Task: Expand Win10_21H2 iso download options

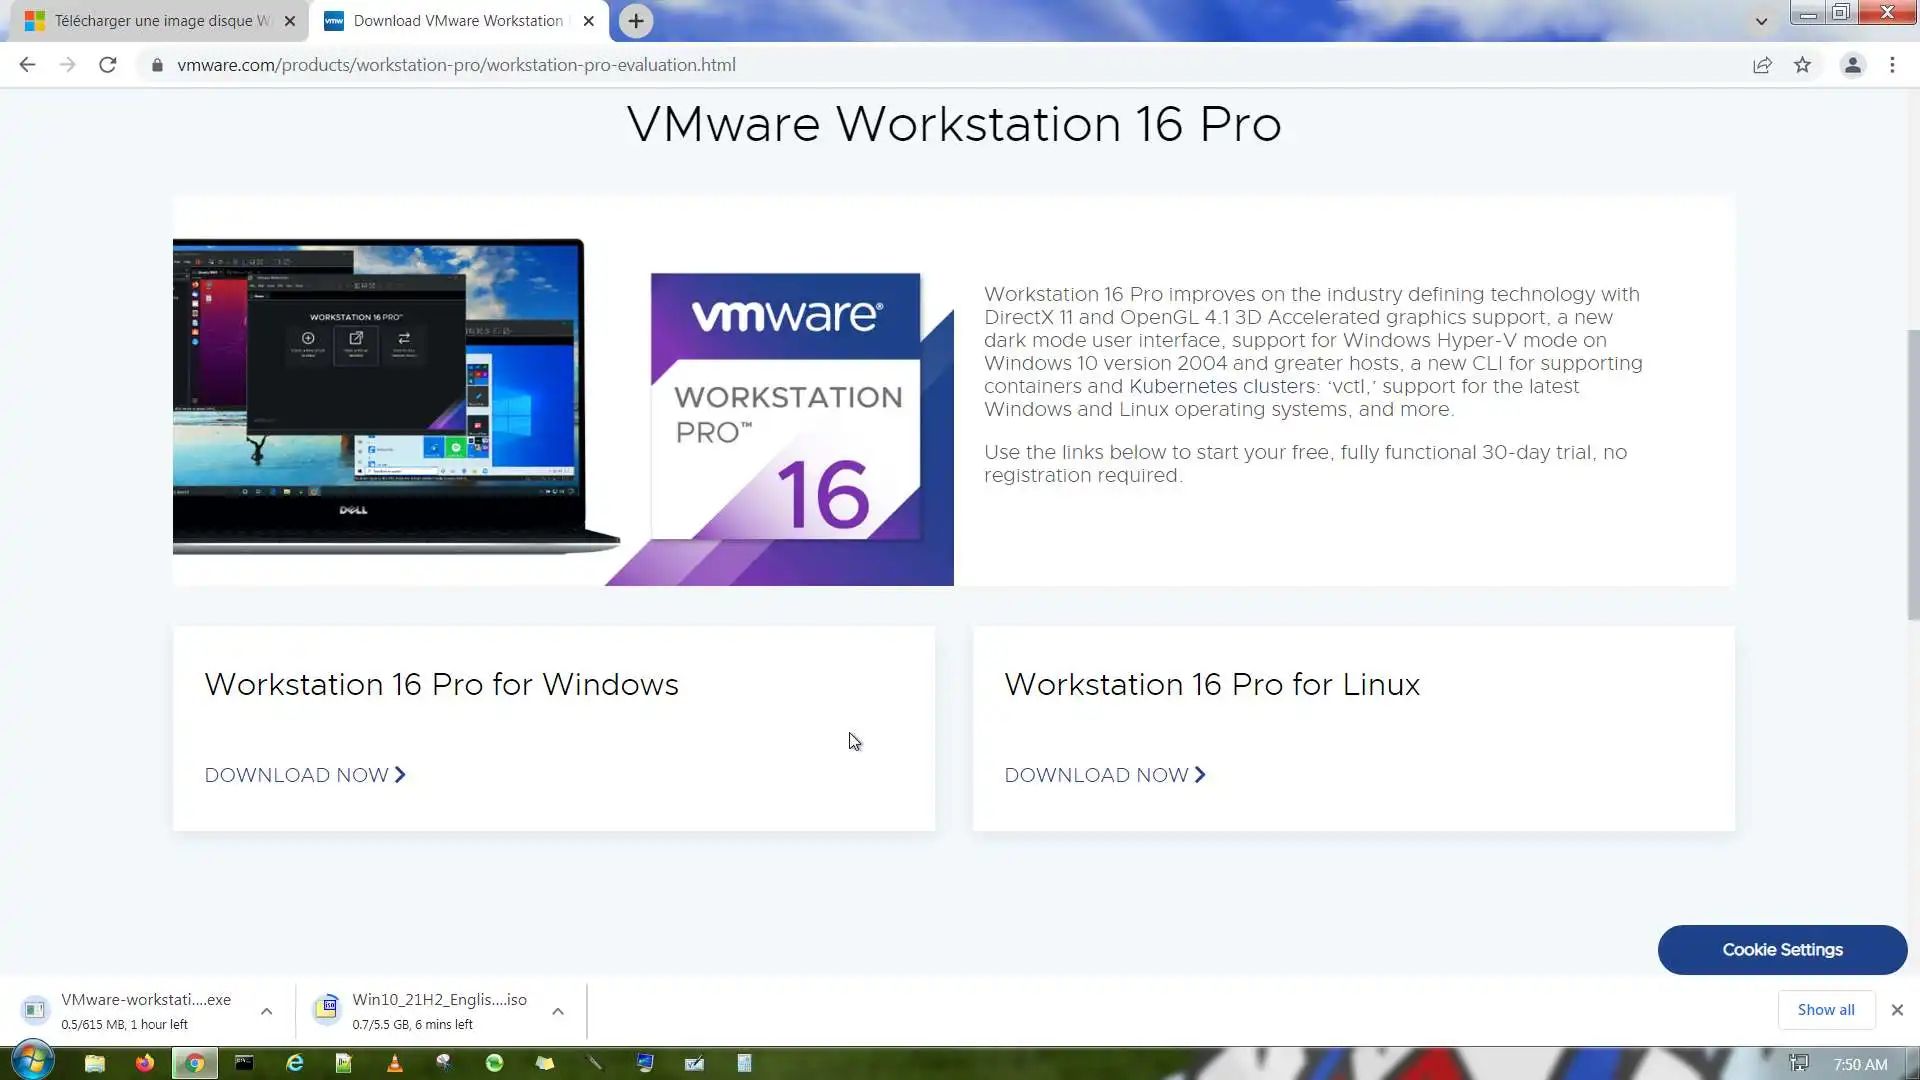Action: (x=558, y=1011)
